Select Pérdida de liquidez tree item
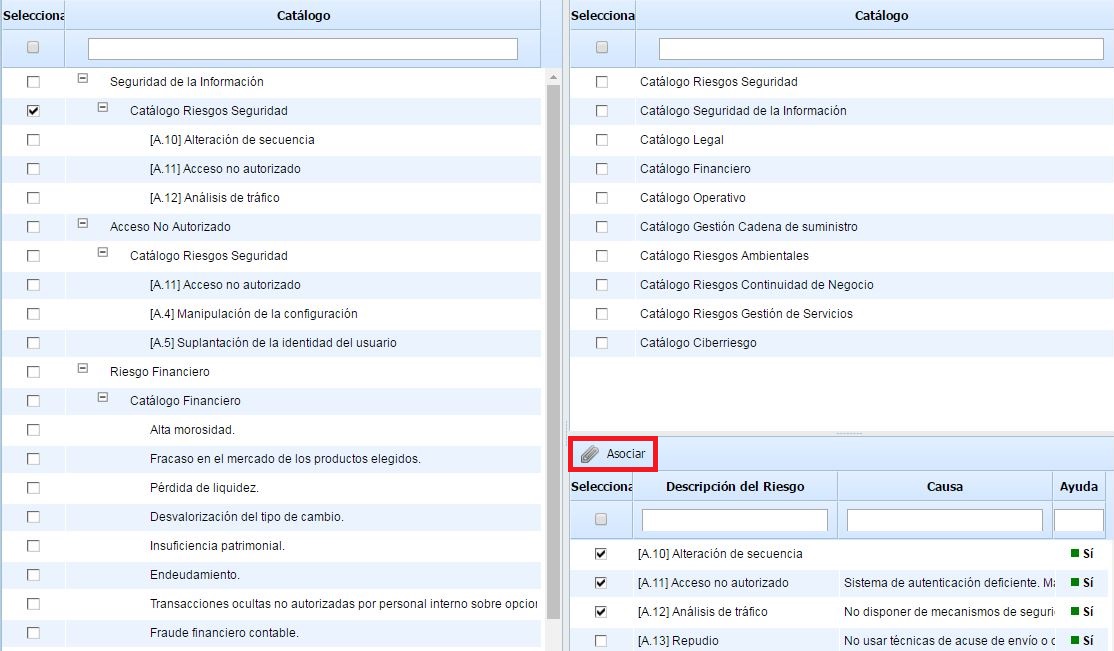Image resolution: width=1114 pixels, height=651 pixels. pyautogui.click(x=204, y=488)
